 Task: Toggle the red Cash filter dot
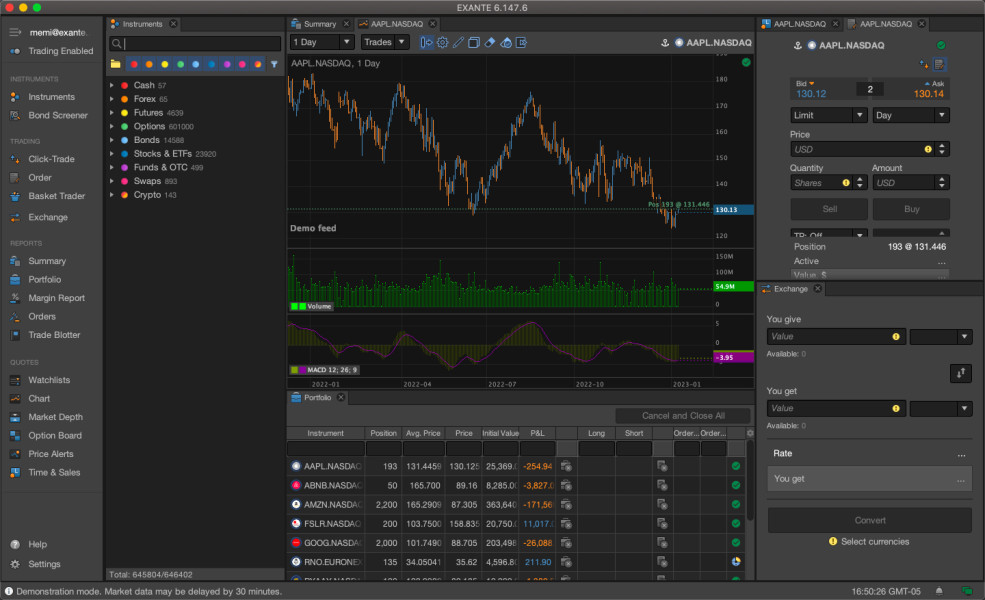pyautogui.click(x=134, y=64)
